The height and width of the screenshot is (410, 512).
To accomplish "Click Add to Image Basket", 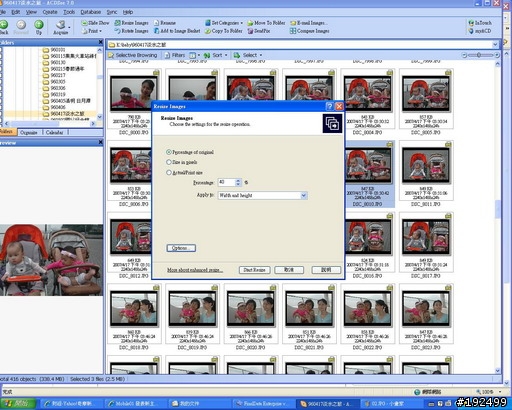I will pyautogui.click(x=177, y=31).
